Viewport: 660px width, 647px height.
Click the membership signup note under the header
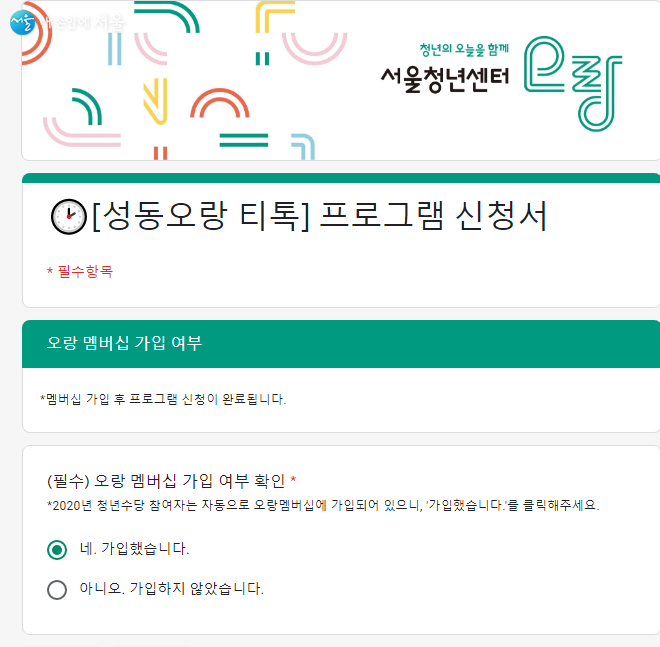pos(162,399)
